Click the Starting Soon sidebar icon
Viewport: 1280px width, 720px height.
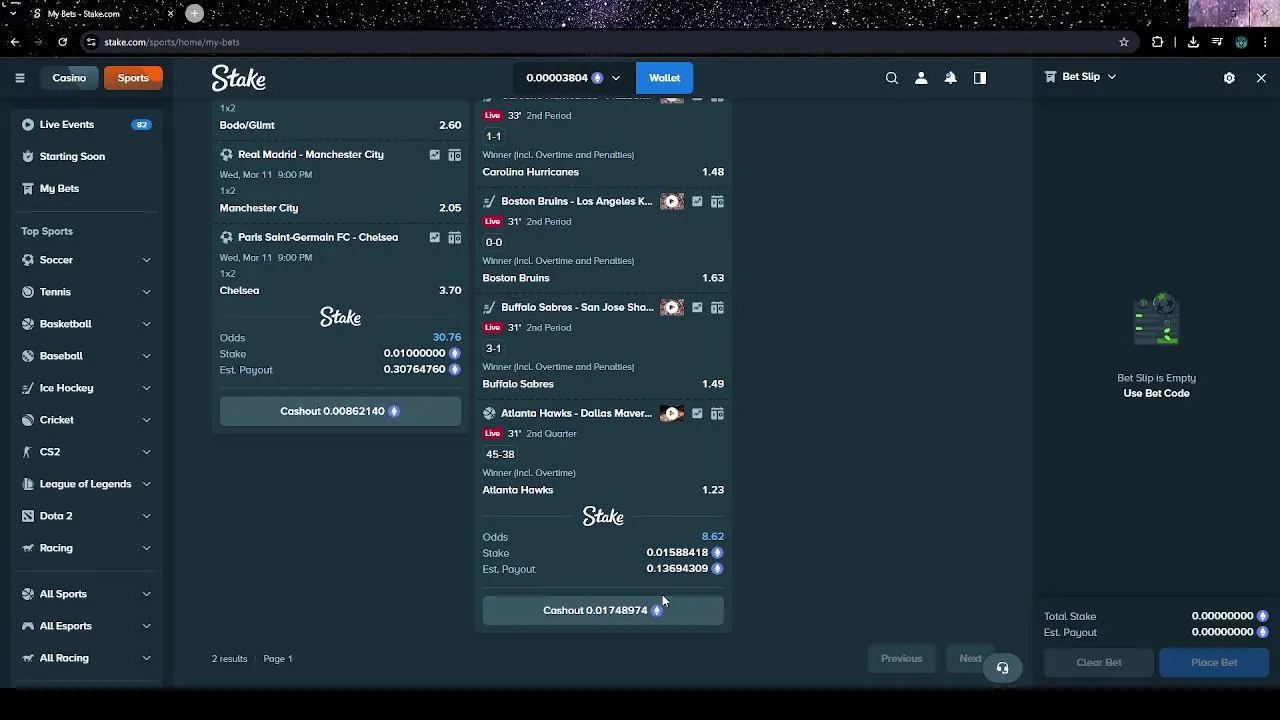(28, 157)
